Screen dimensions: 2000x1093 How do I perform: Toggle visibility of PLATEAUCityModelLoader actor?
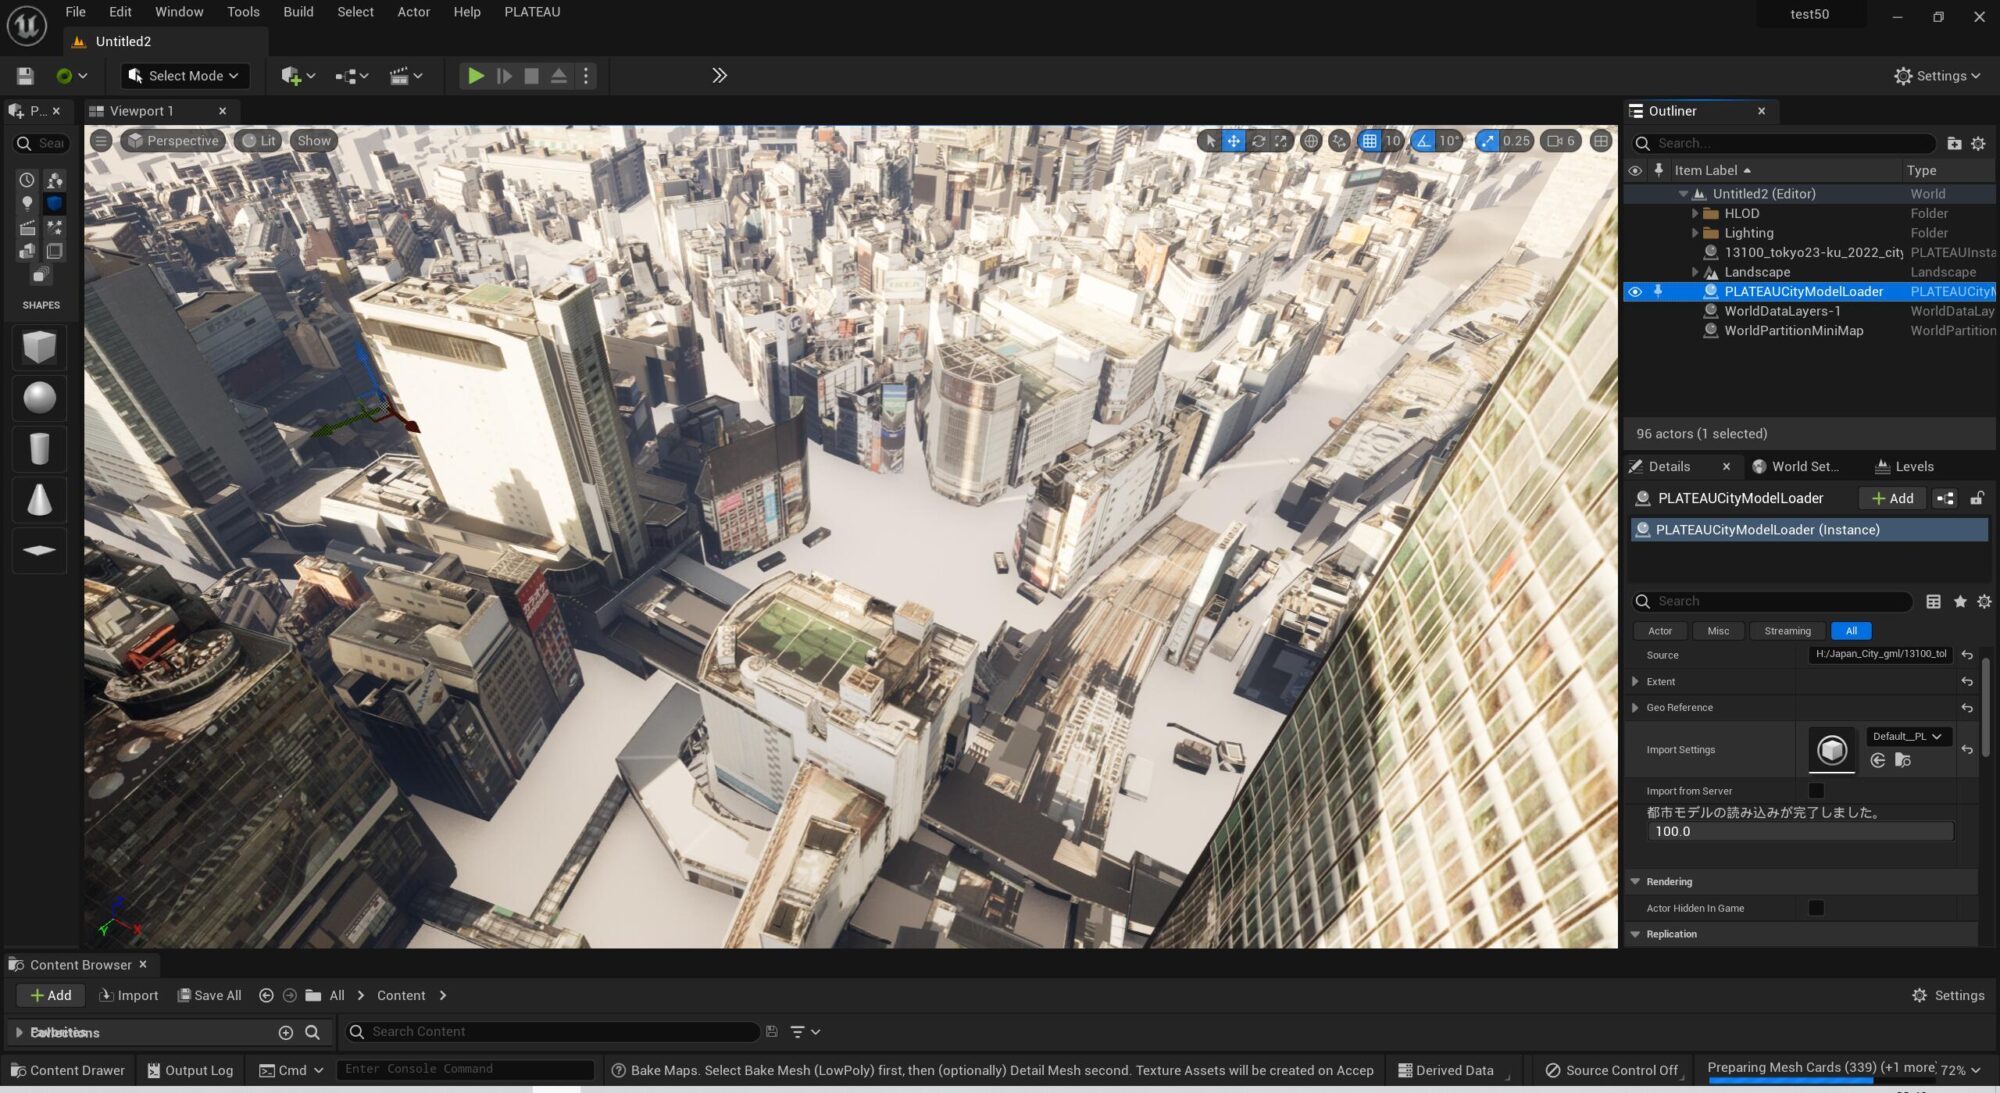point(1635,292)
